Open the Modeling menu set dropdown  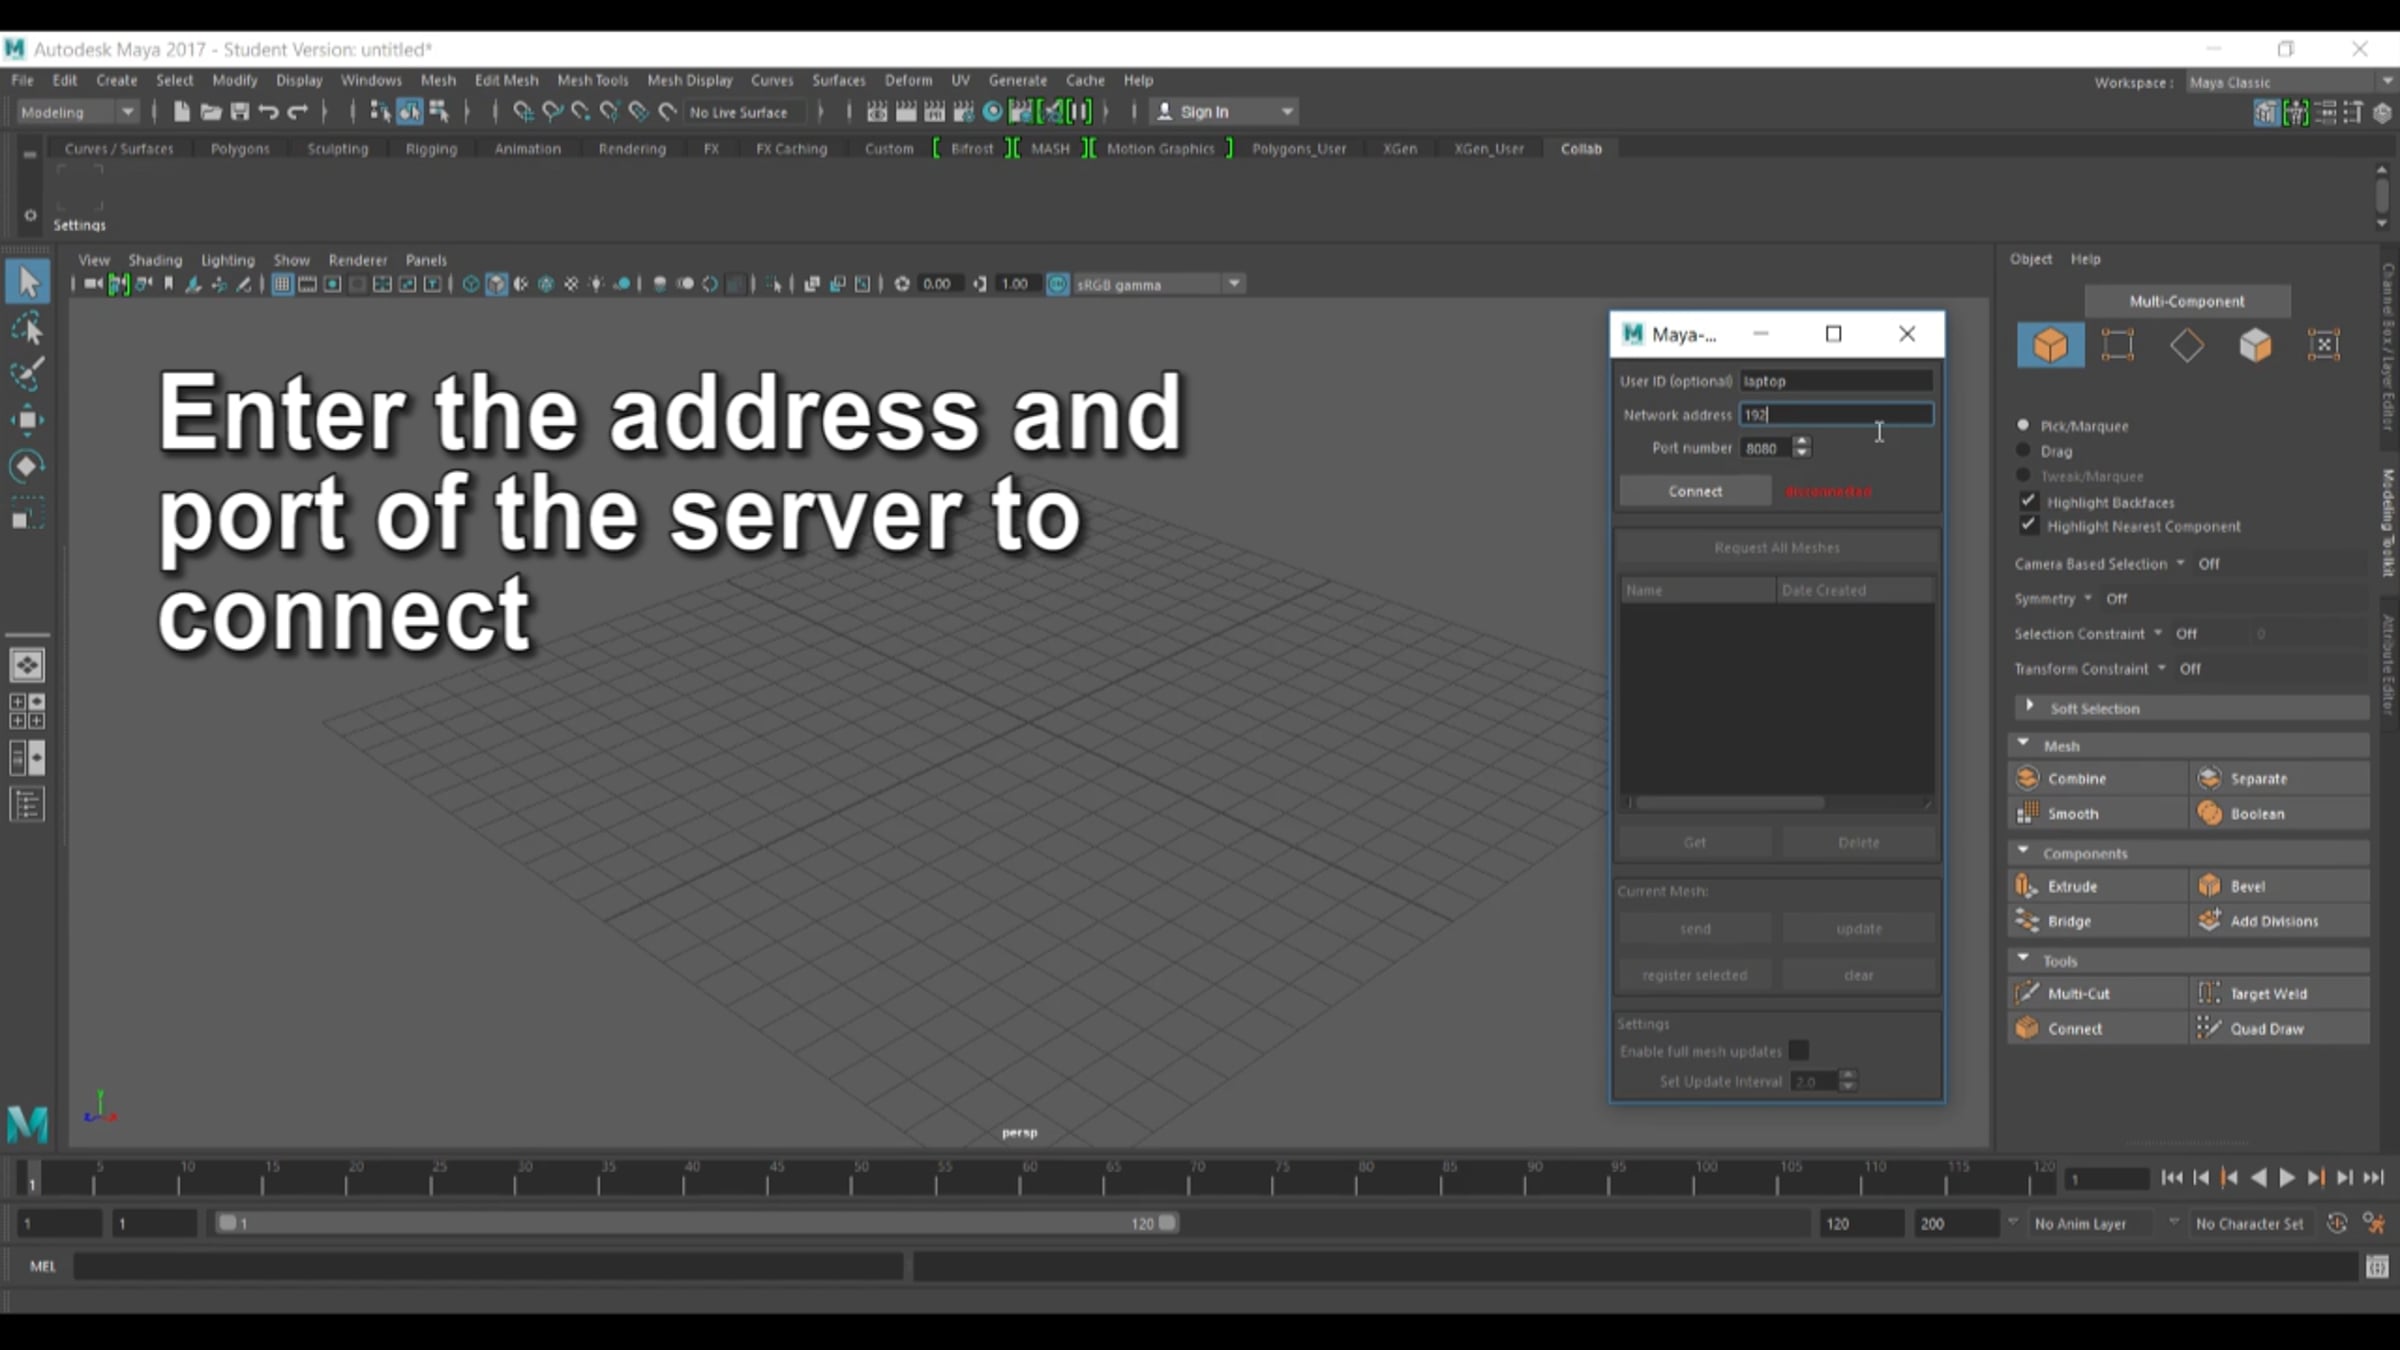pos(77,112)
